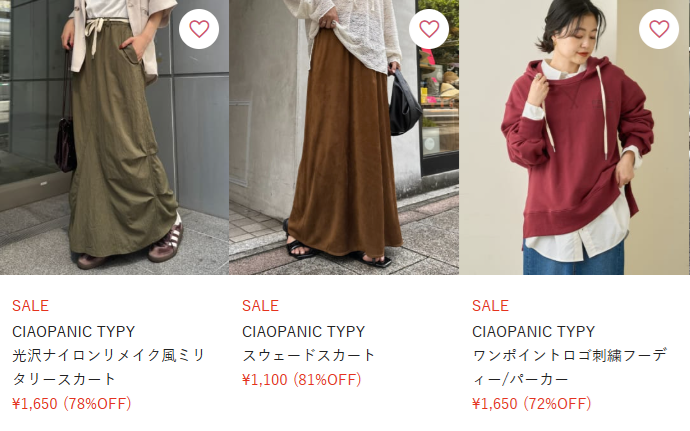Favorite the olive nylon military skirt

pyautogui.click(x=199, y=29)
